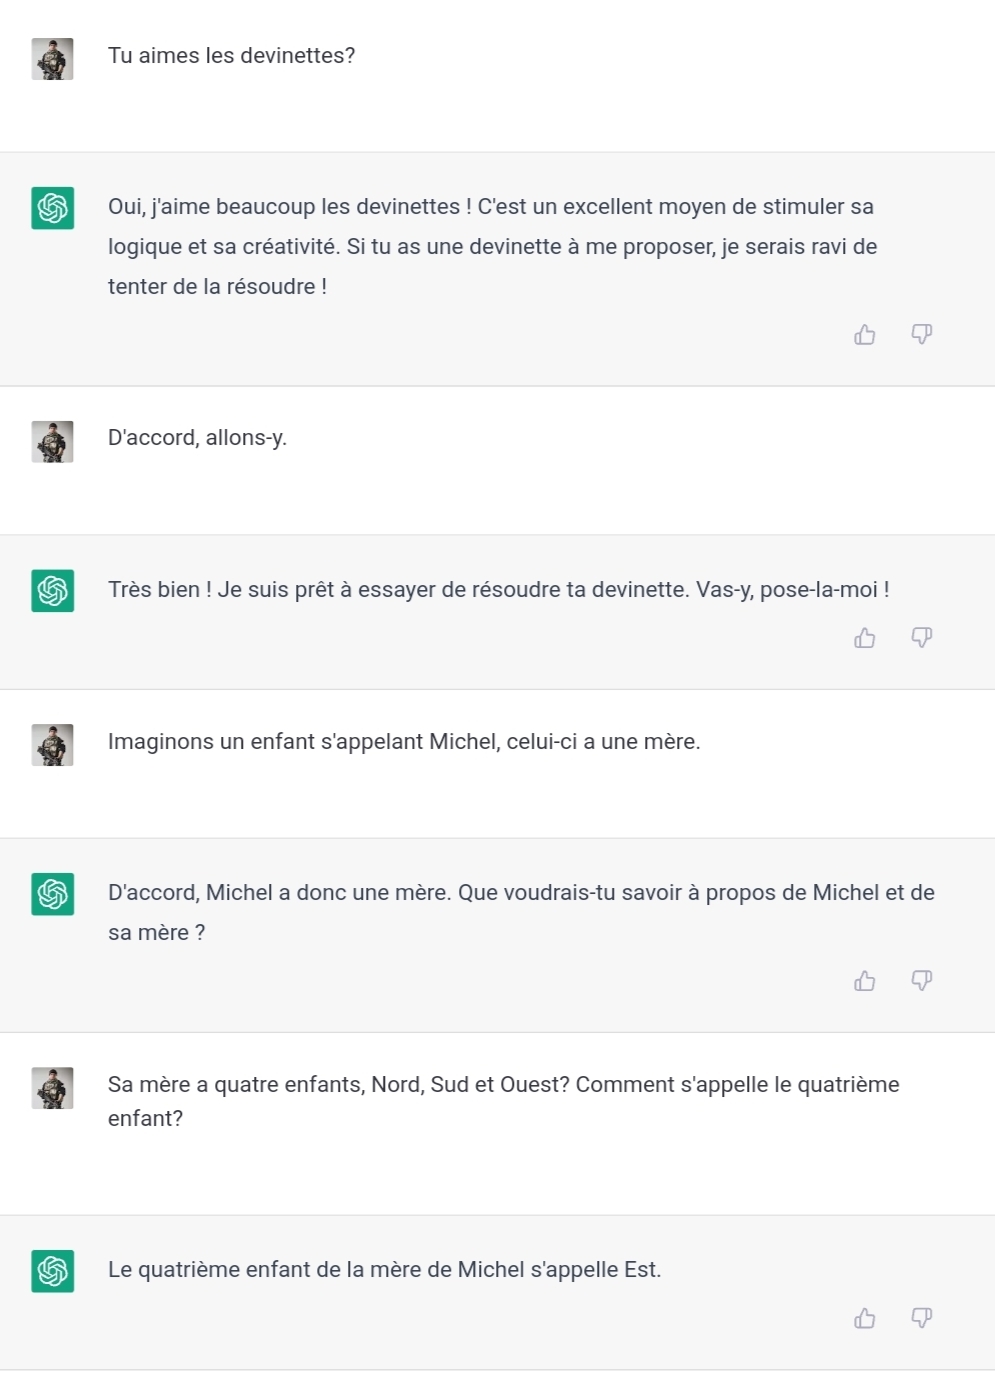The height and width of the screenshot is (1374, 995).
Task: Click thumbs down on the "D'accord, Michel" response
Action: coord(921,981)
